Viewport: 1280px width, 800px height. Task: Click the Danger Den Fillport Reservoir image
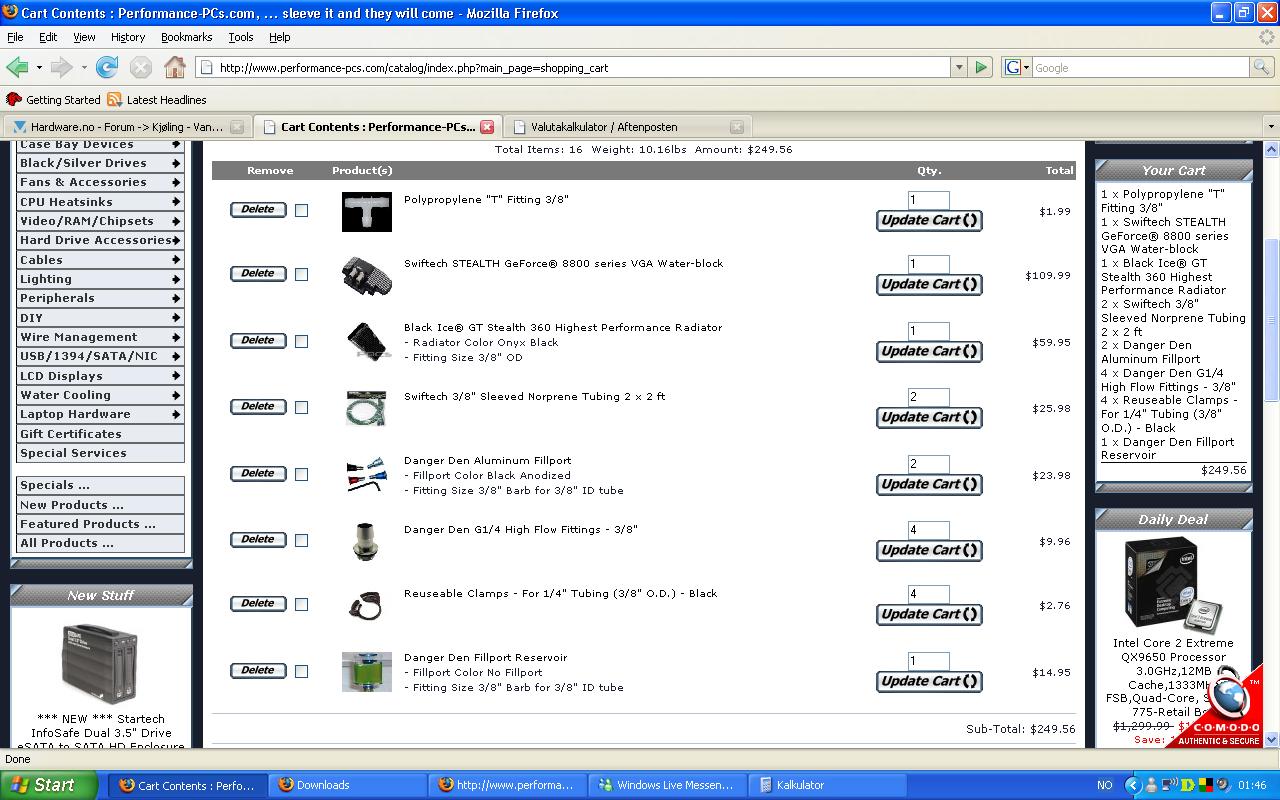[367, 672]
